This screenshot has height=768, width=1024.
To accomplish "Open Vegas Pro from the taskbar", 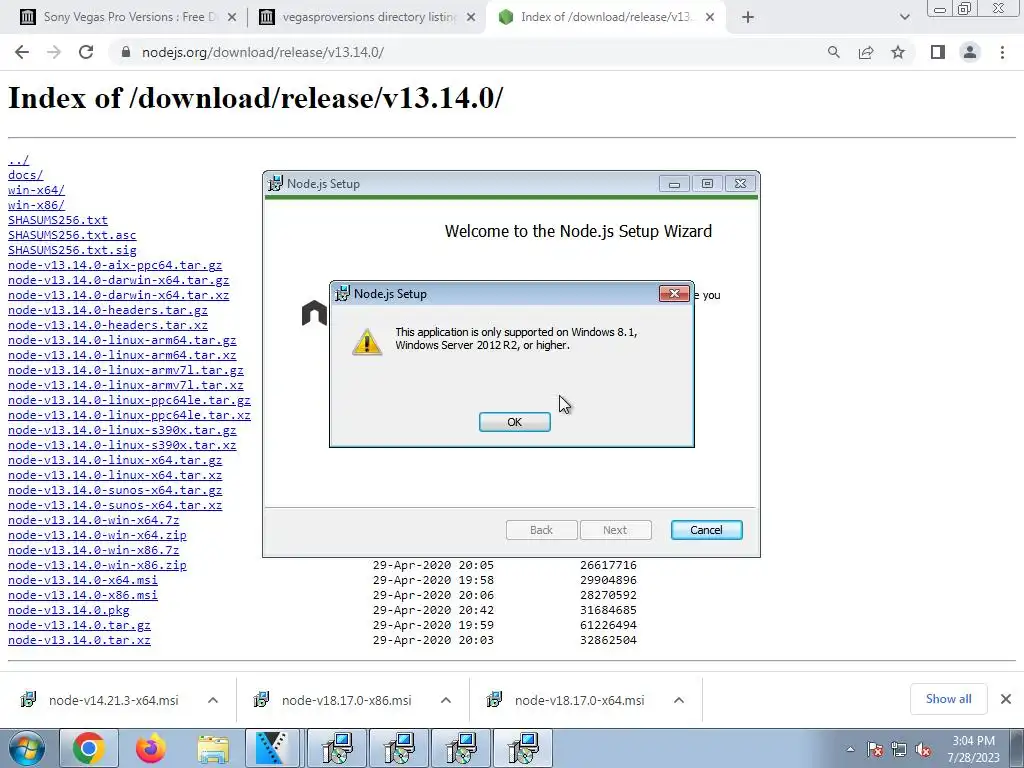I will (x=272, y=748).
